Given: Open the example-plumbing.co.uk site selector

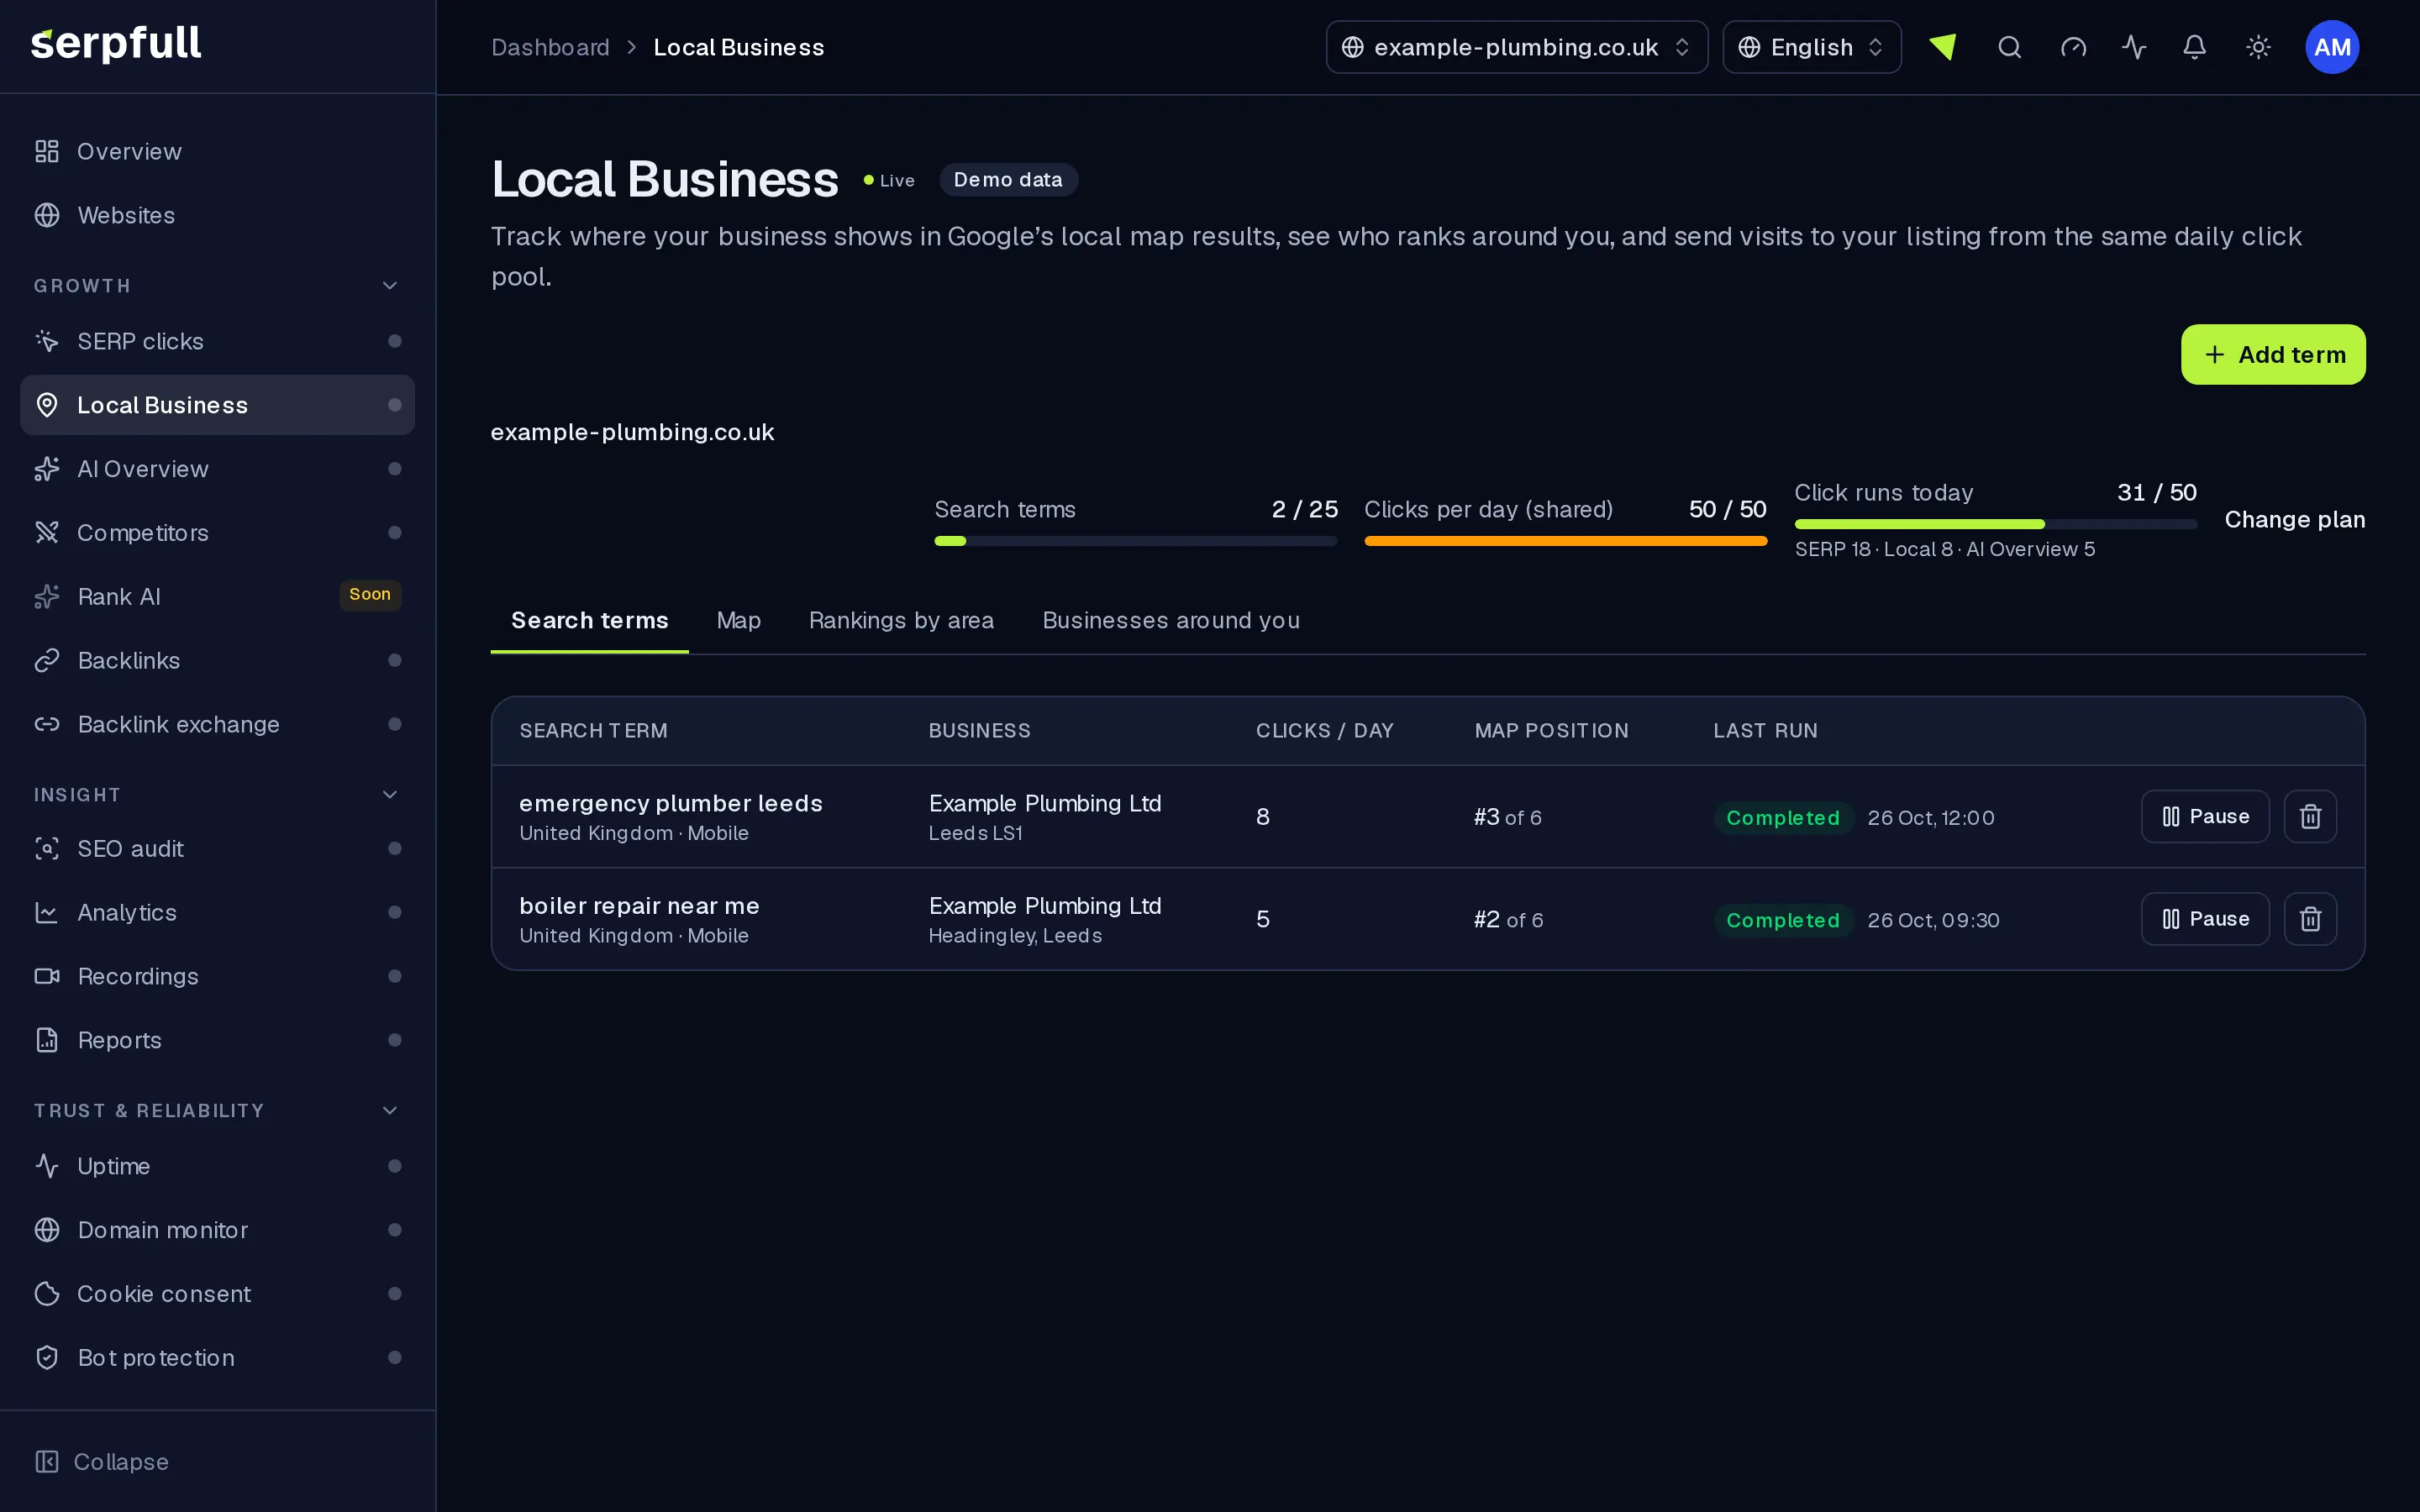Looking at the screenshot, I should point(1516,47).
